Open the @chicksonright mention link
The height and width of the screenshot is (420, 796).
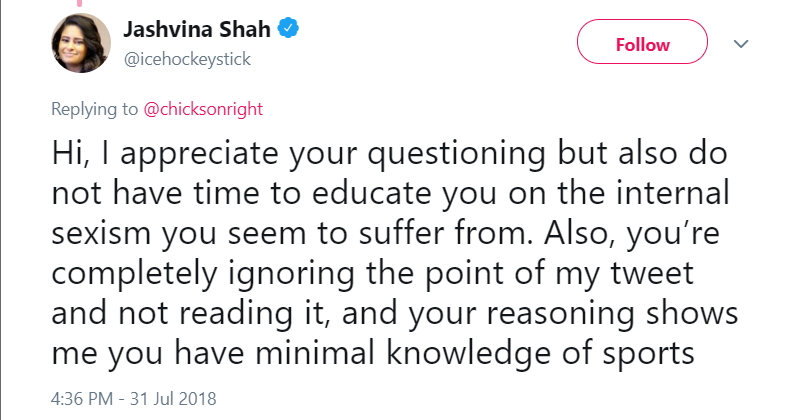tap(203, 109)
